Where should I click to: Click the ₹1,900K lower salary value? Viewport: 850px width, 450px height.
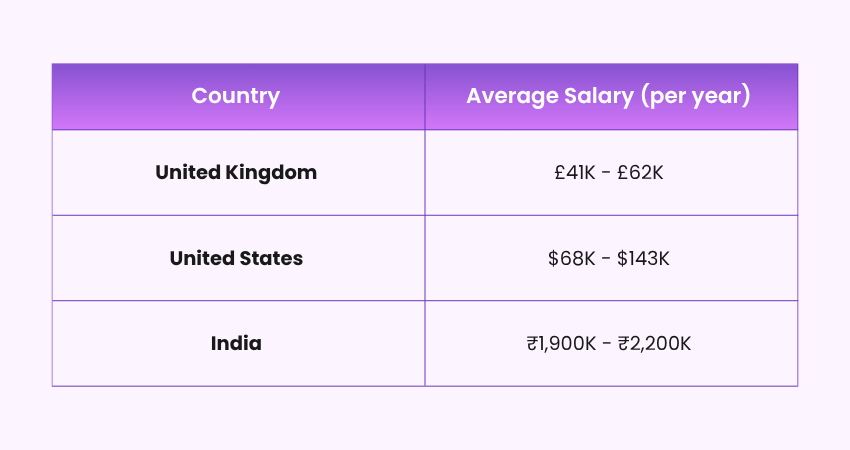[561, 343]
